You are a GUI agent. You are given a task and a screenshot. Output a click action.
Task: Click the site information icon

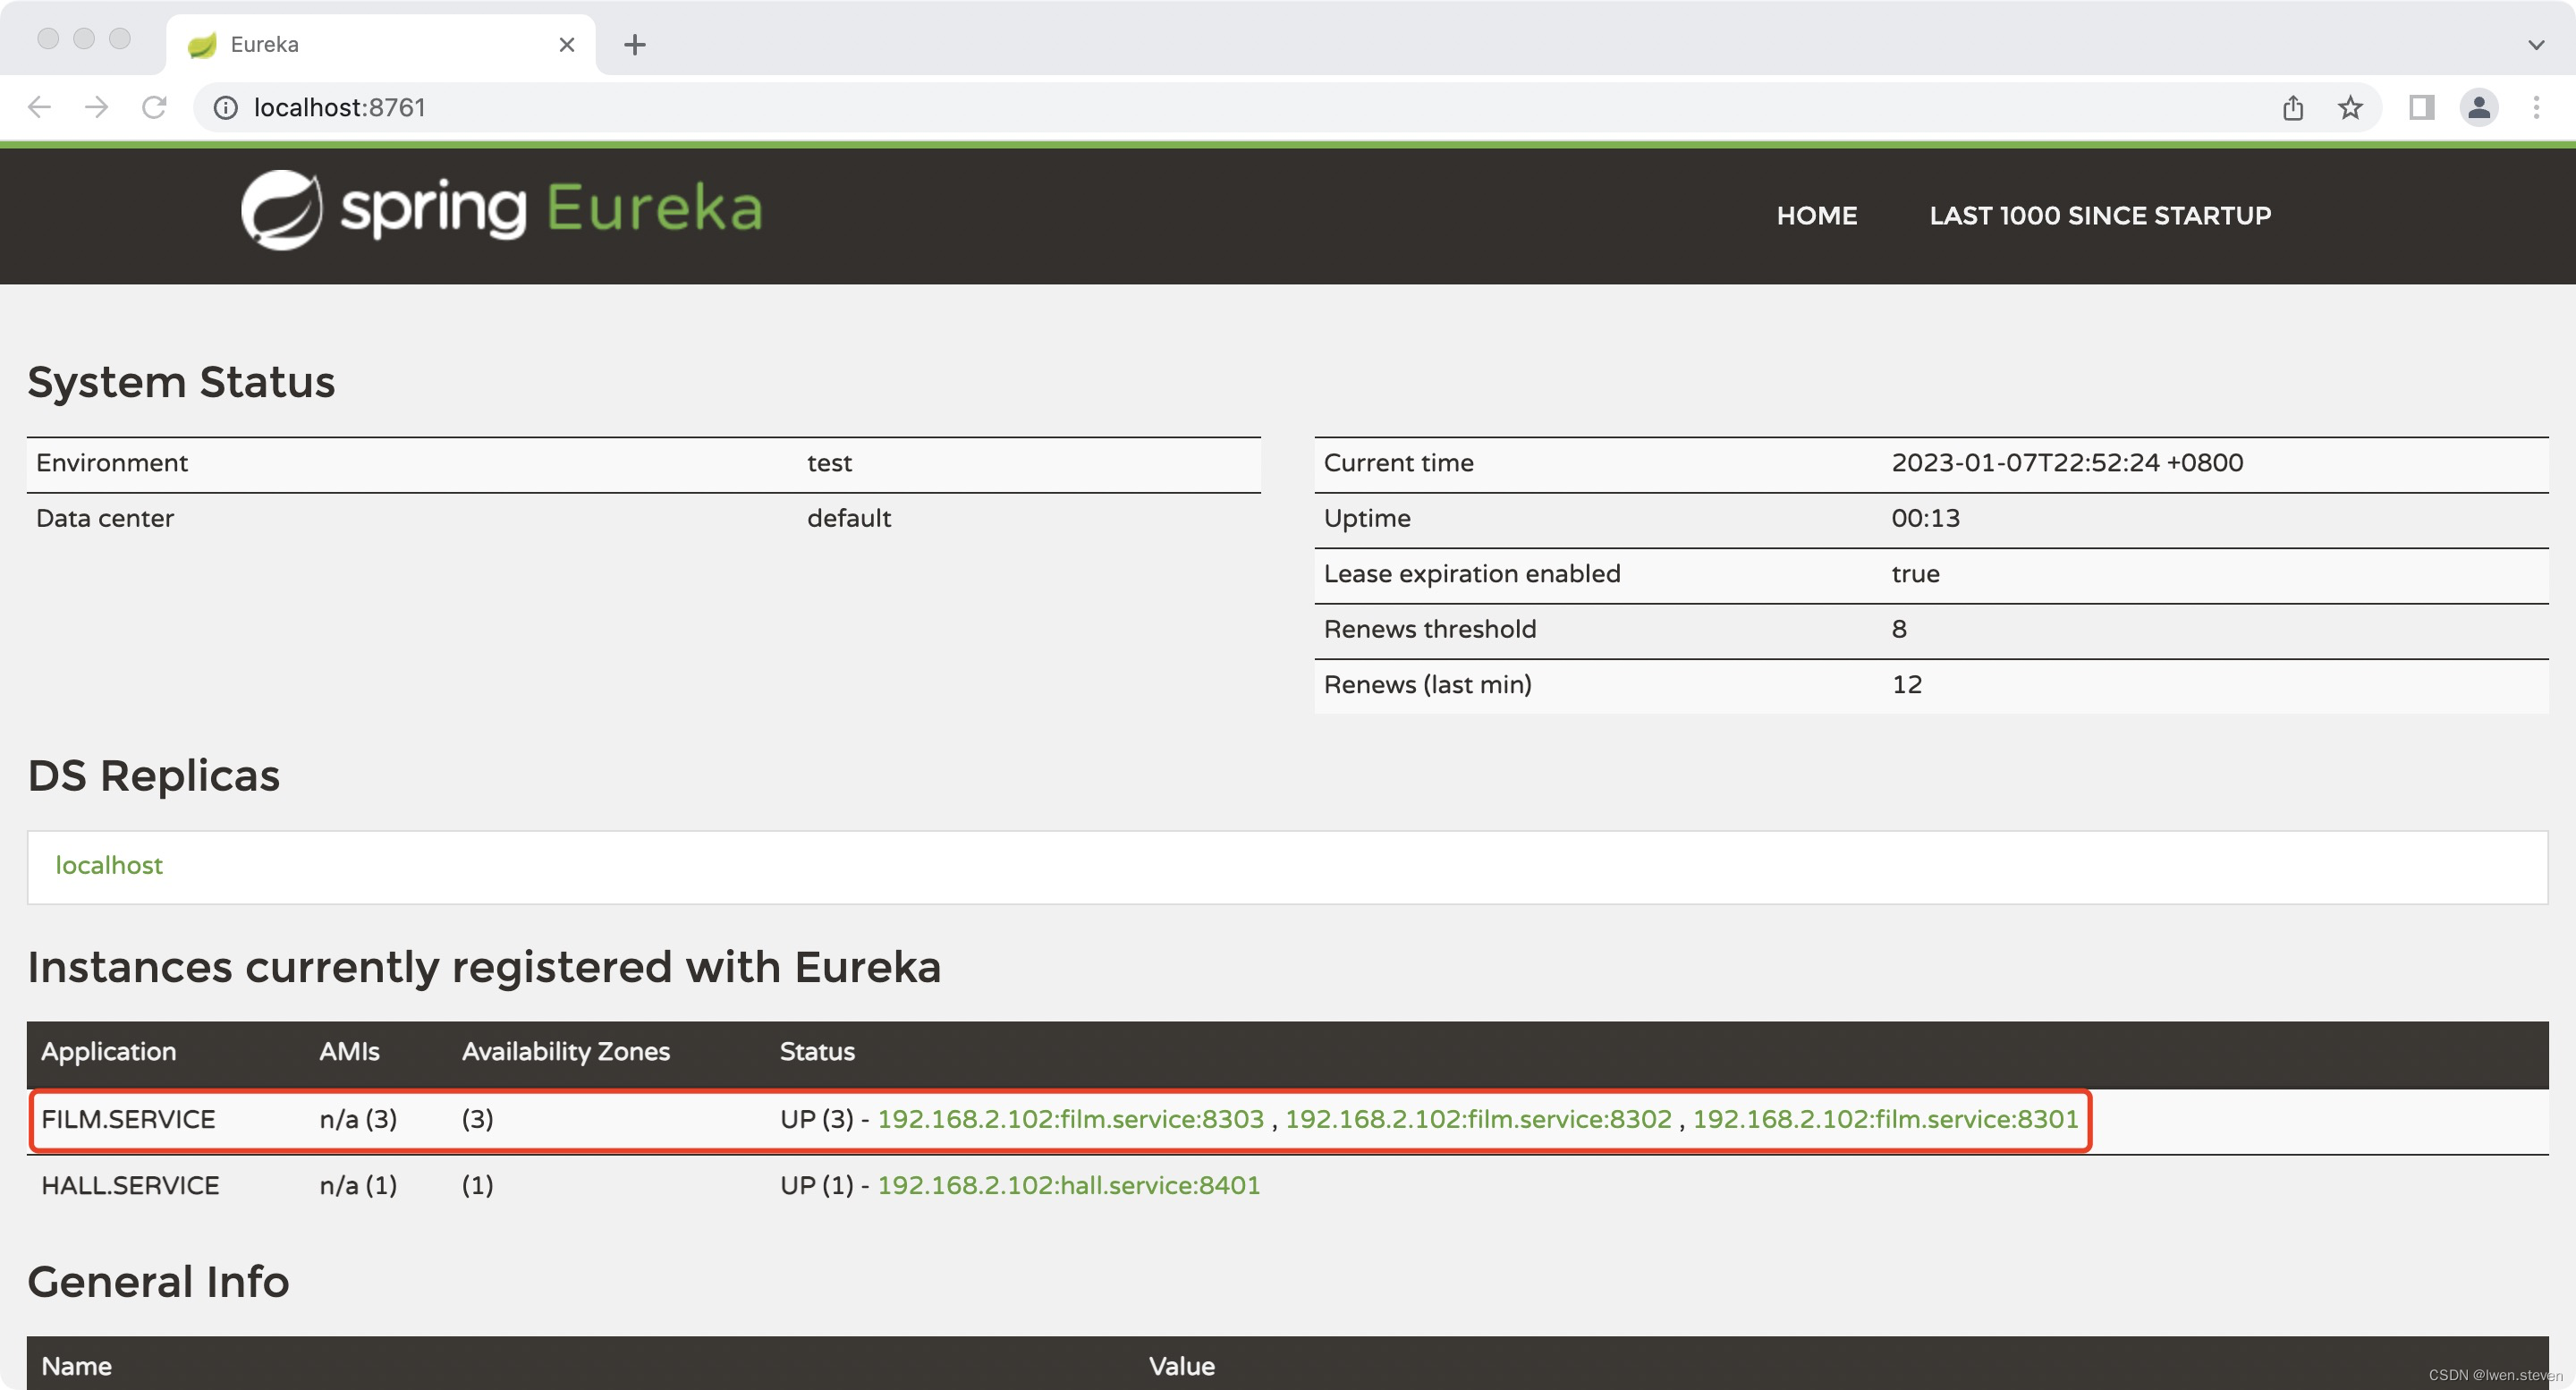226,107
